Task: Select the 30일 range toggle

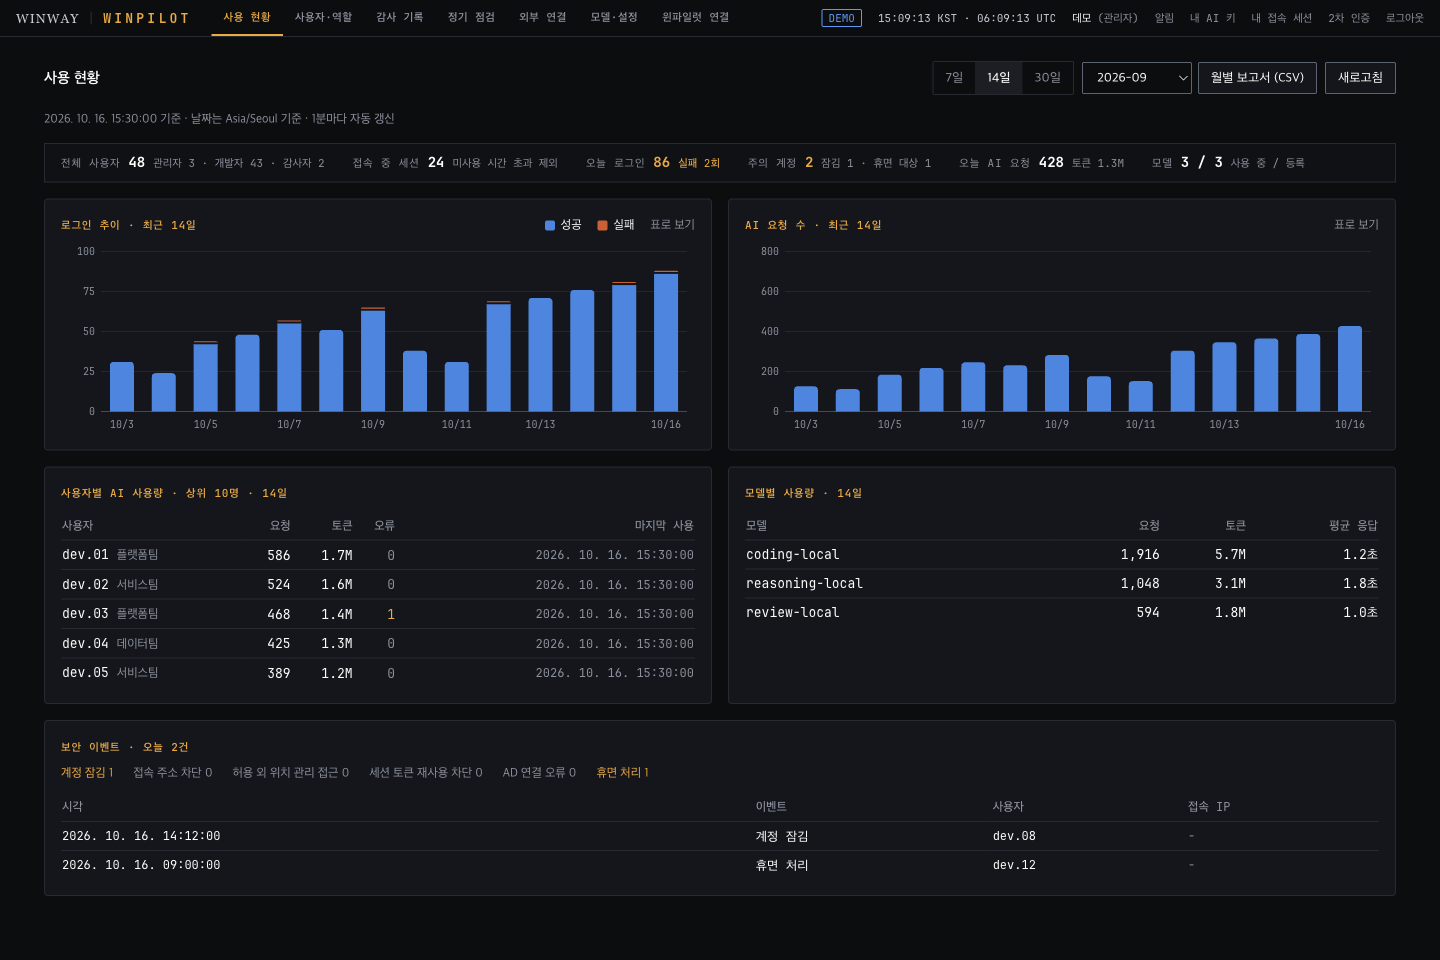Action: pos(1047,78)
